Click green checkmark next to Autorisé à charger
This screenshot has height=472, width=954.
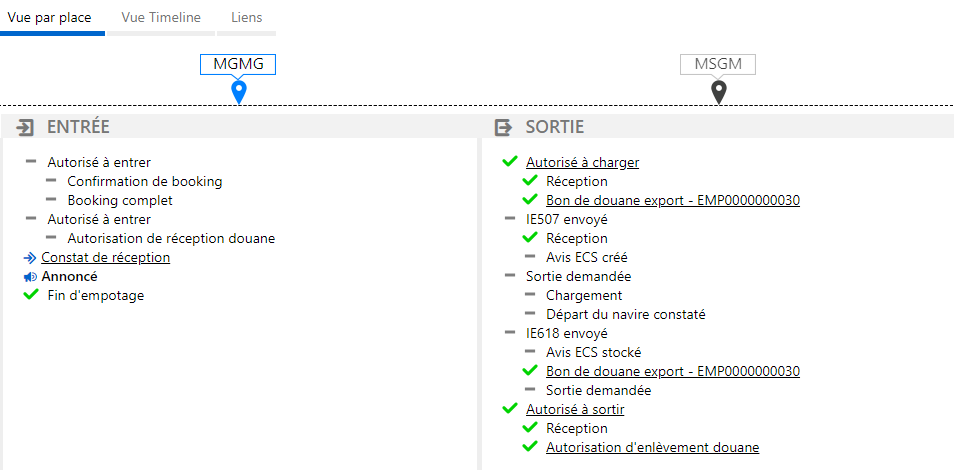point(509,162)
